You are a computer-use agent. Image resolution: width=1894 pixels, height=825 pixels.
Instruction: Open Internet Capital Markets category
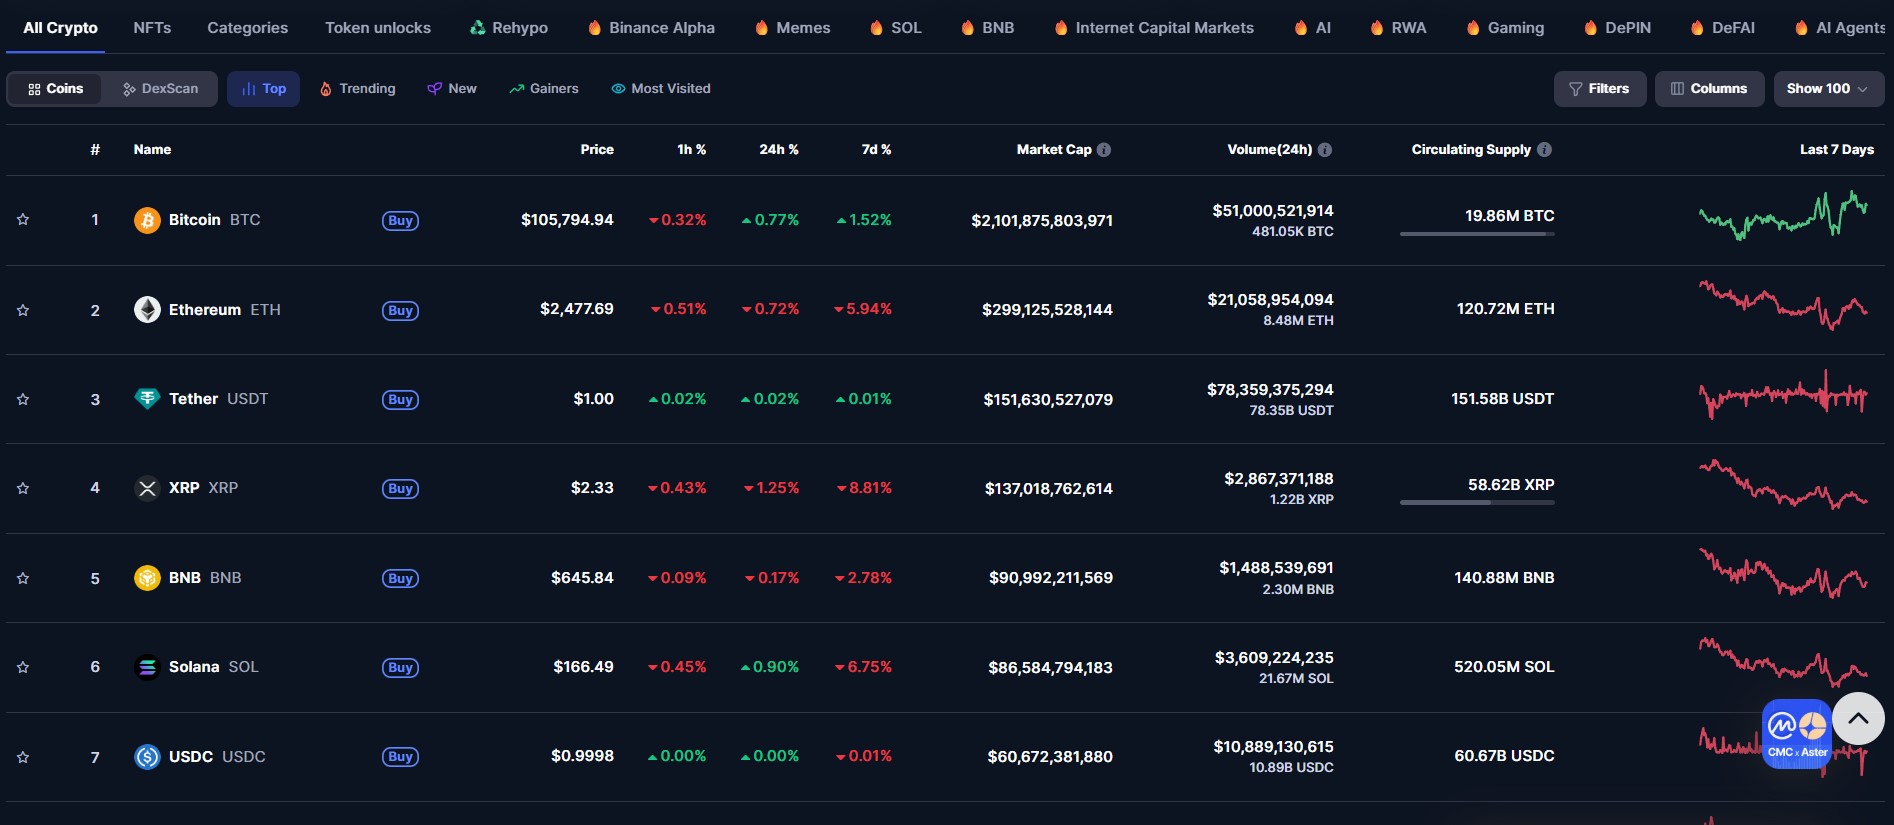pyautogui.click(x=1154, y=28)
